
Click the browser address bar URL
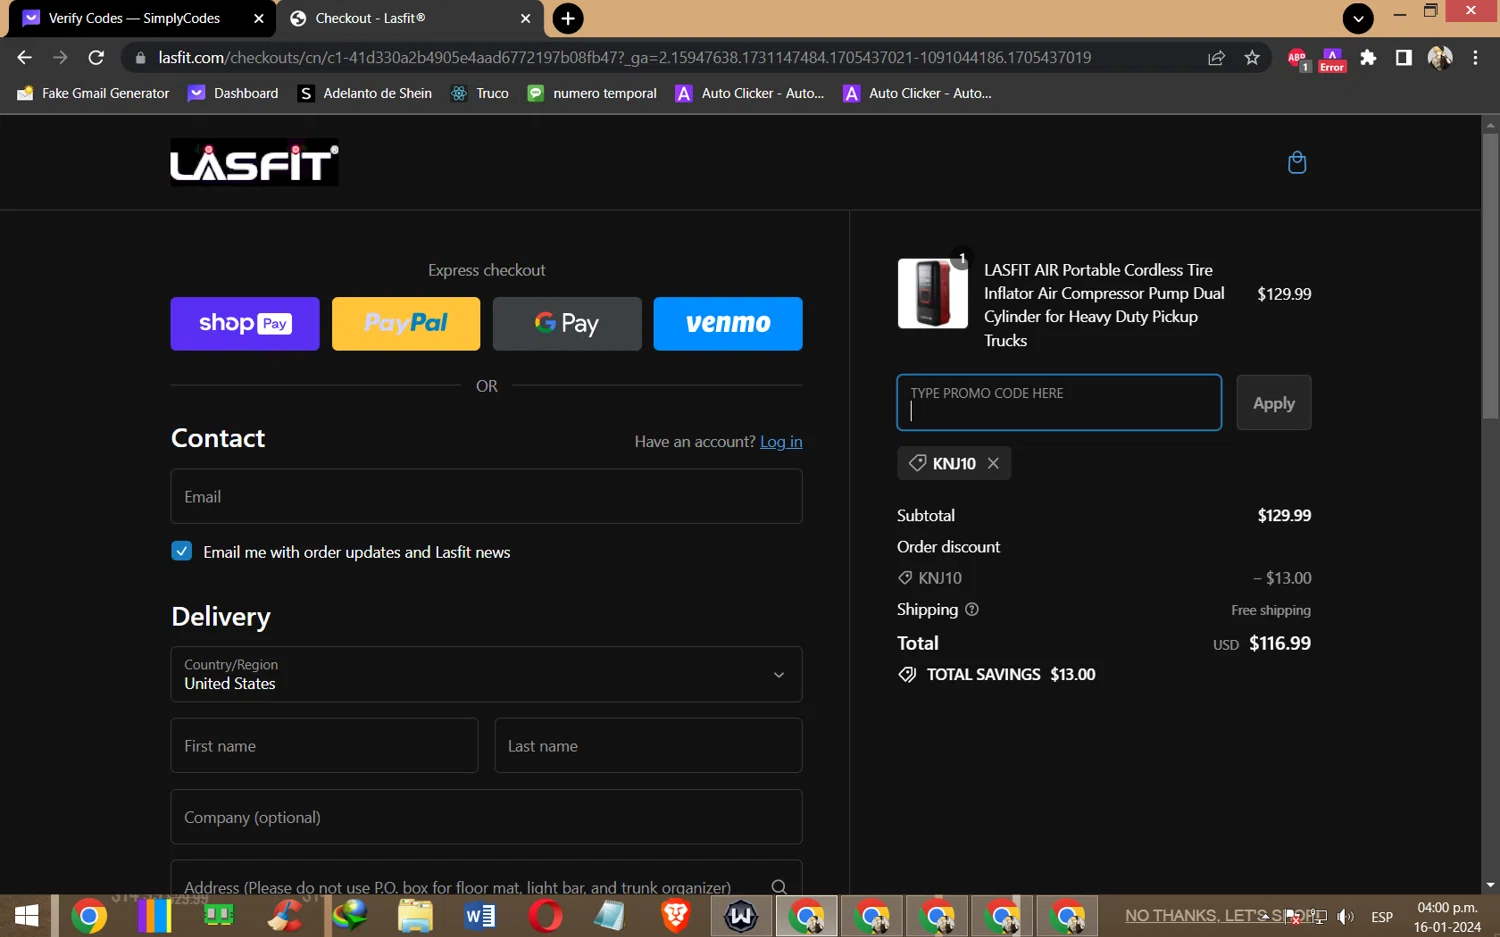tap(624, 58)
